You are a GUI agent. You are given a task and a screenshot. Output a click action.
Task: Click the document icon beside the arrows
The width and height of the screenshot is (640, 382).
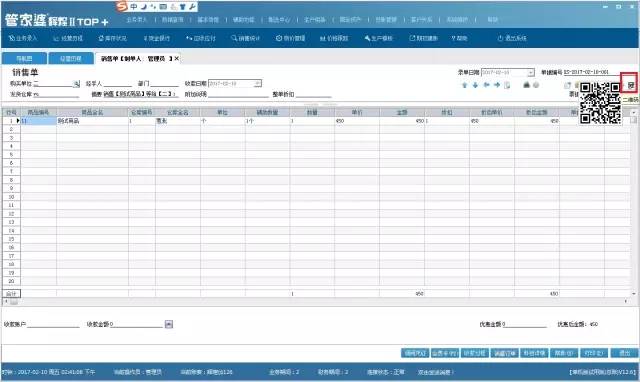[x=507, y=85]
